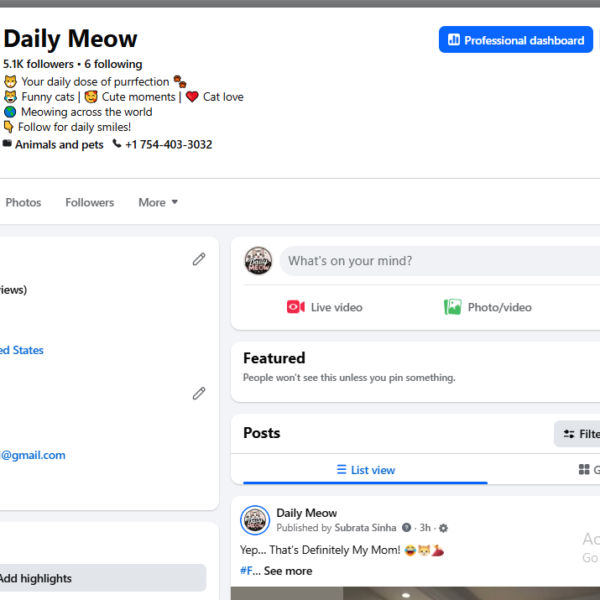The width and height of the screenshot is (600, 600).
Task: Open the post's 3h timestamp
Action: [x=425, y=528]
